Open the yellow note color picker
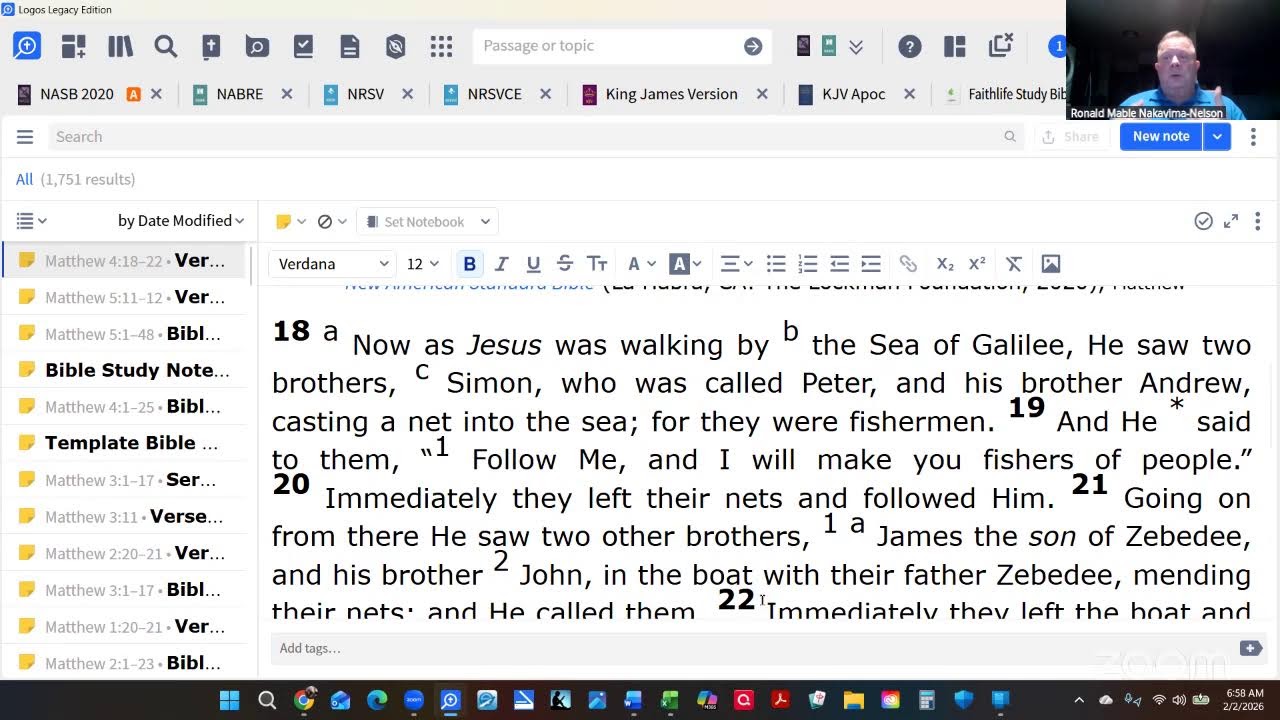This screenshot has width=1280, height=720. (x=290, y=222)
